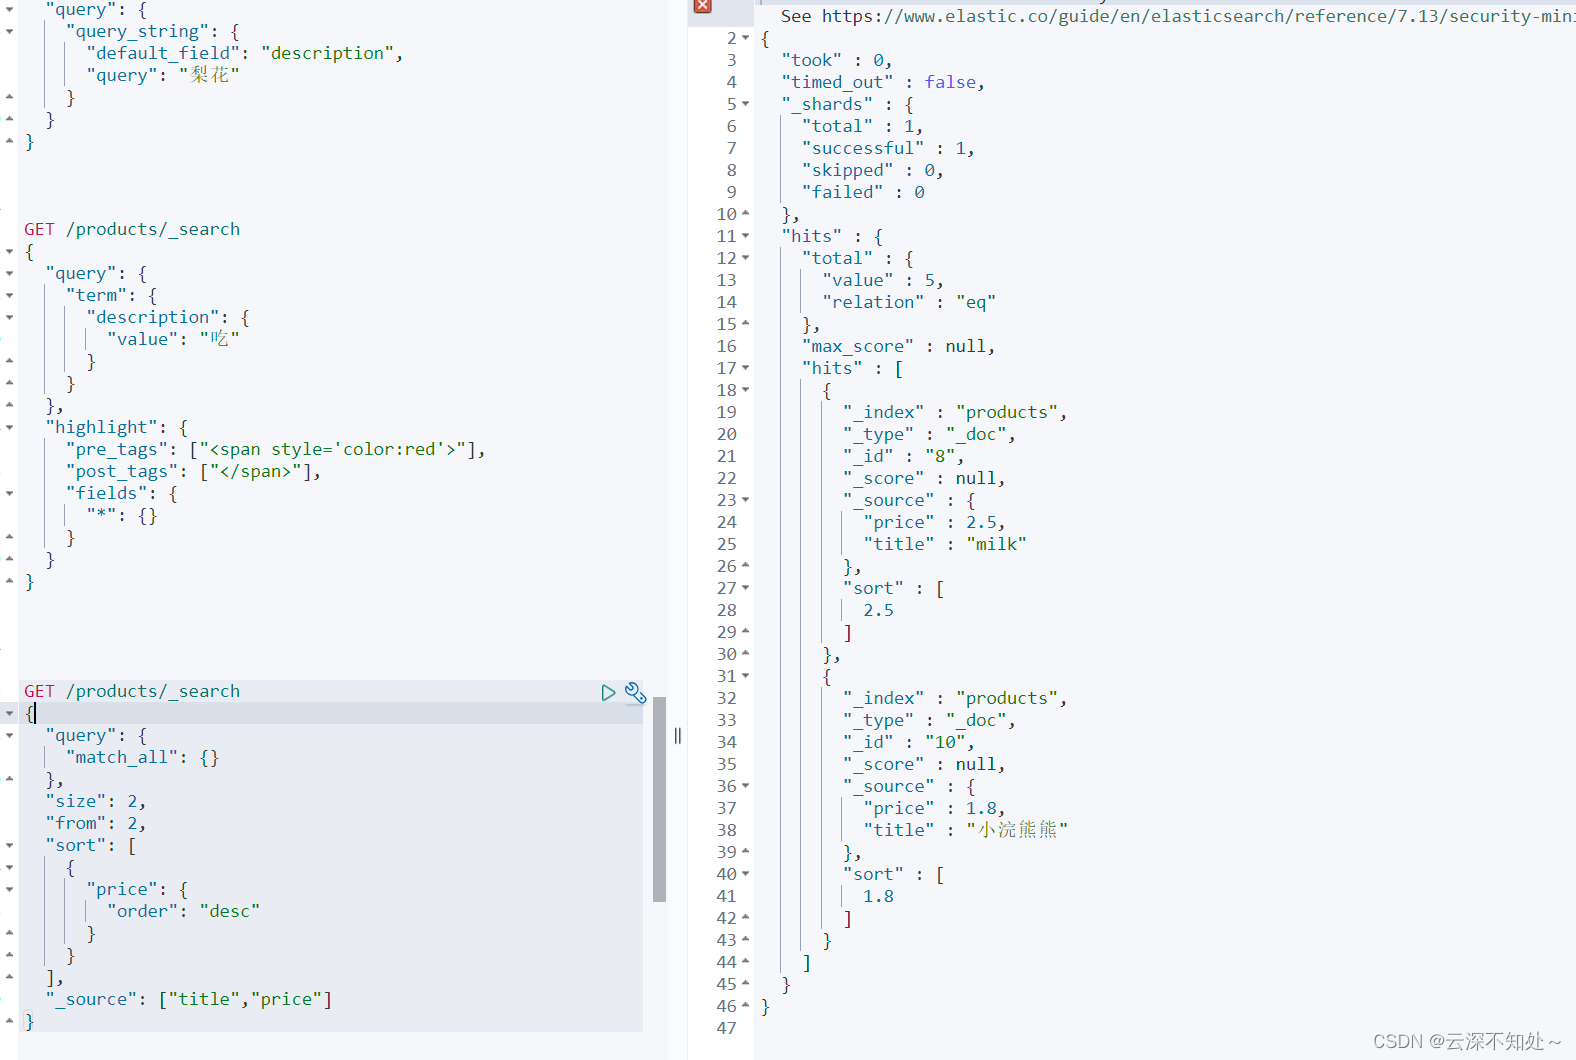
Task: Collapse "total" object at response line 12
Action: click(x=745, y=258)
